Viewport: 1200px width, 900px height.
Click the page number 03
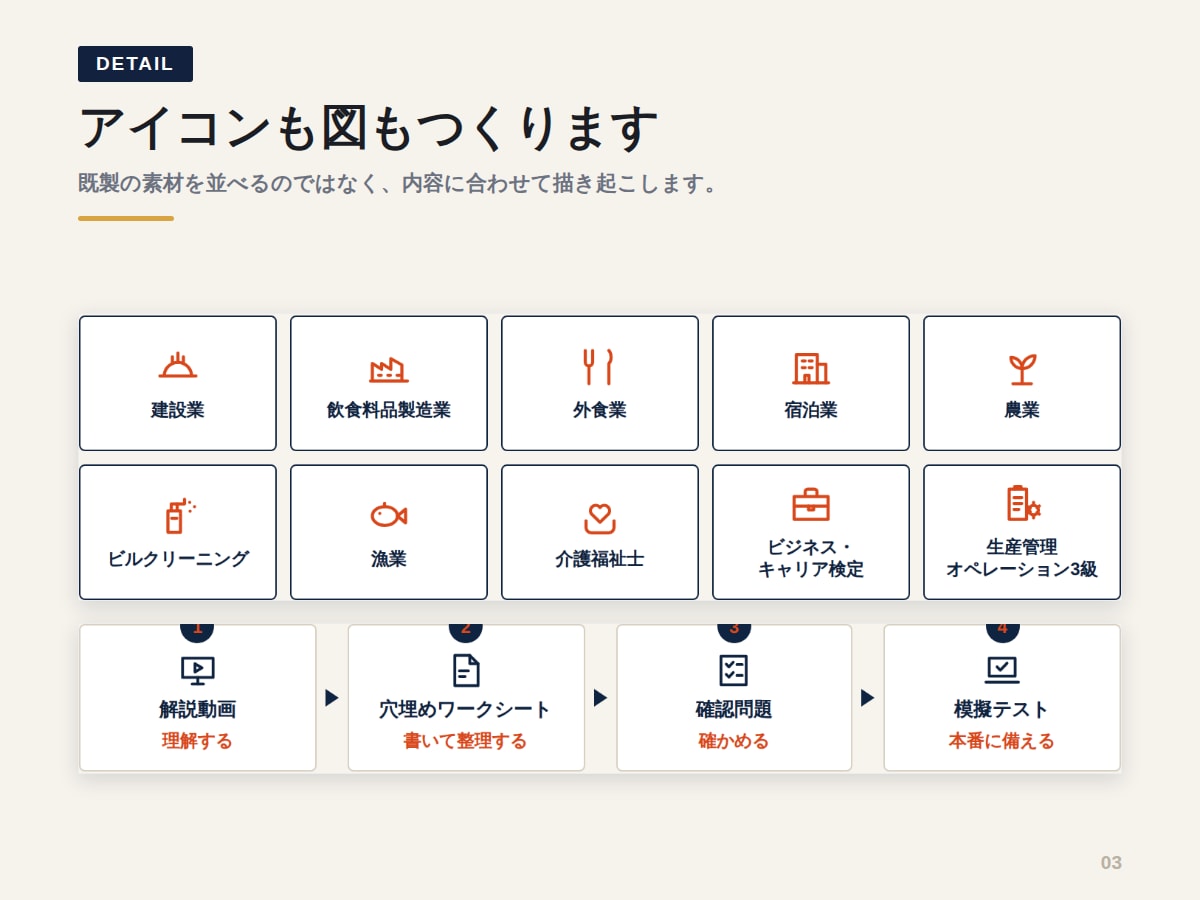(1111, 863)
